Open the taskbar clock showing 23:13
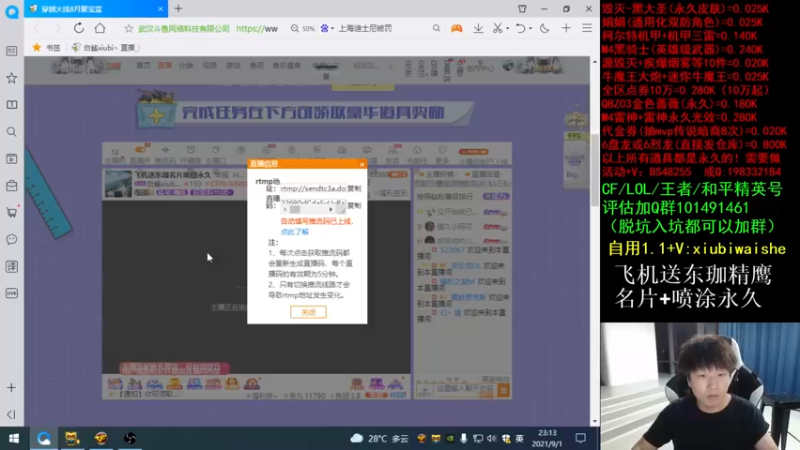The height and width of the screenshot is (450, 800). [546, 438]
